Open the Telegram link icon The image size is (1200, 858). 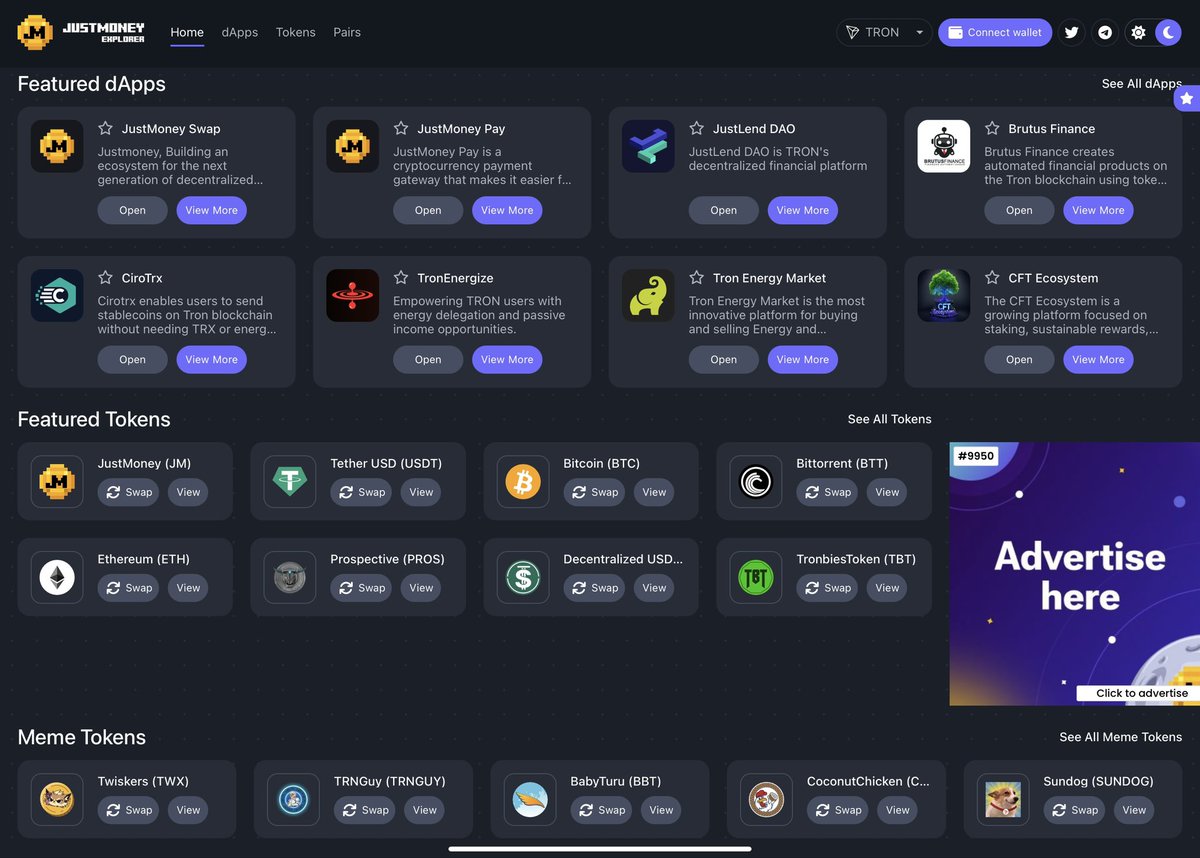(1105, 32)
